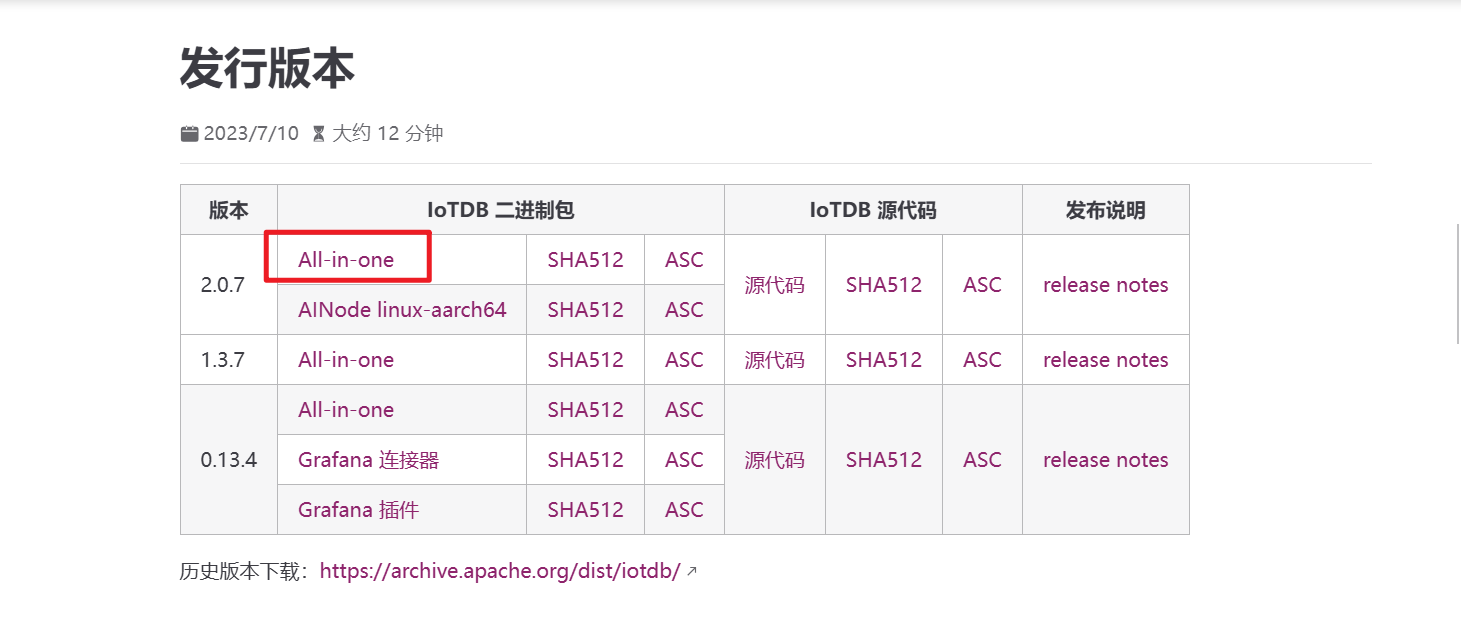Open the Grafana 插件 download link
The width and height of the screenshot is (1461, 639).
(358, 510)
